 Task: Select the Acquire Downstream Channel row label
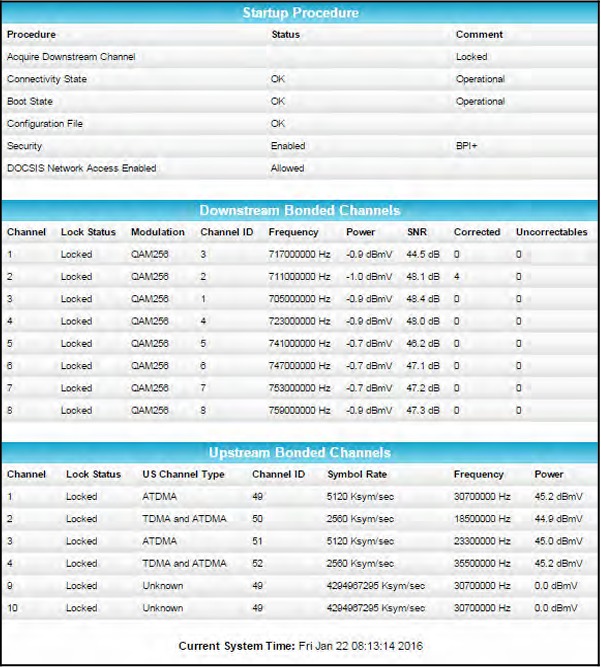click(x=71, y=57)
